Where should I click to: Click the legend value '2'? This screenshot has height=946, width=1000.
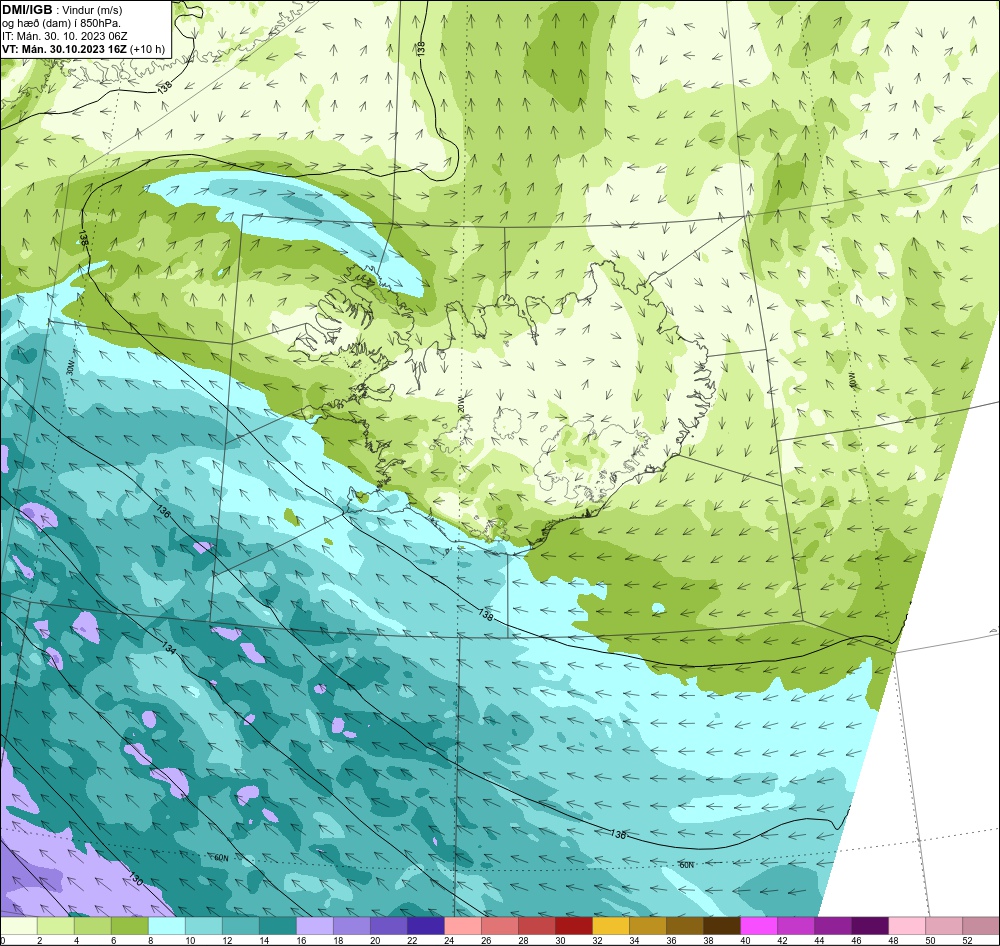click(40, 940)
